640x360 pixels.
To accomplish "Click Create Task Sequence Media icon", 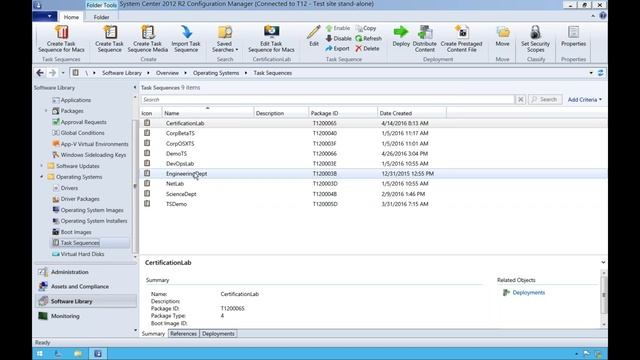I will point(148,38).
